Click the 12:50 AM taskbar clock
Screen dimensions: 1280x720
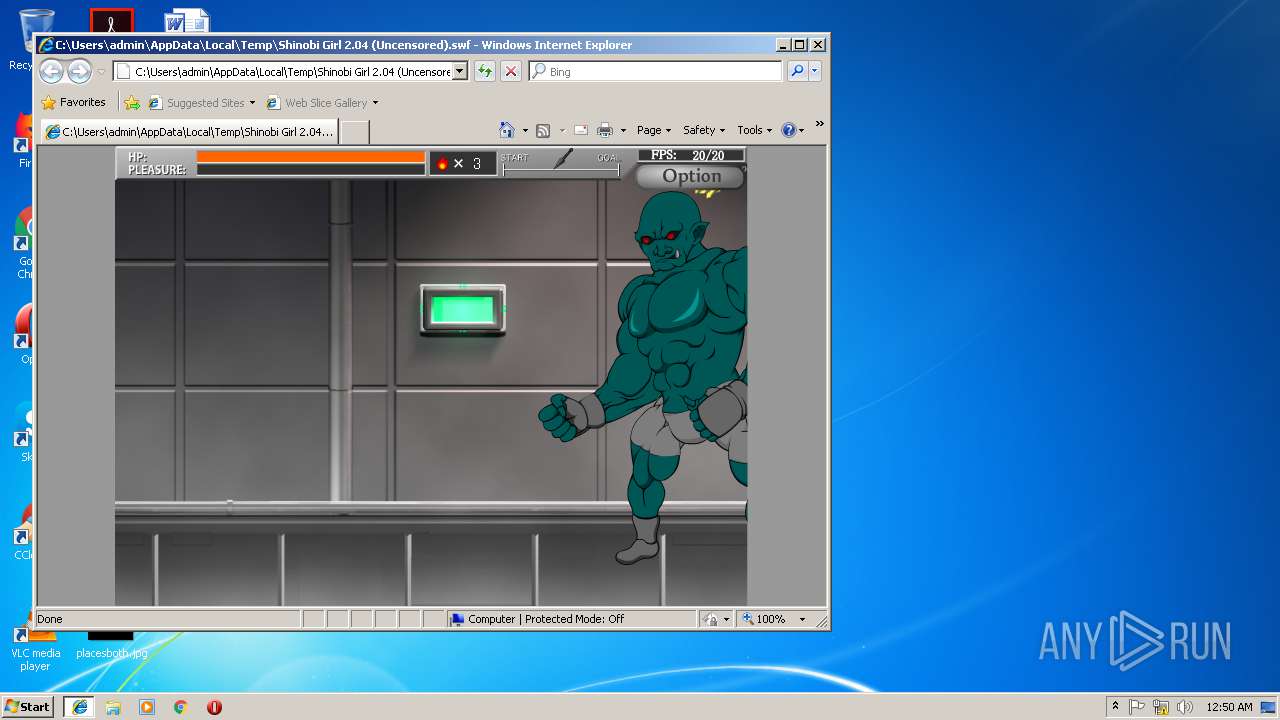click(x=1229, y=706)
